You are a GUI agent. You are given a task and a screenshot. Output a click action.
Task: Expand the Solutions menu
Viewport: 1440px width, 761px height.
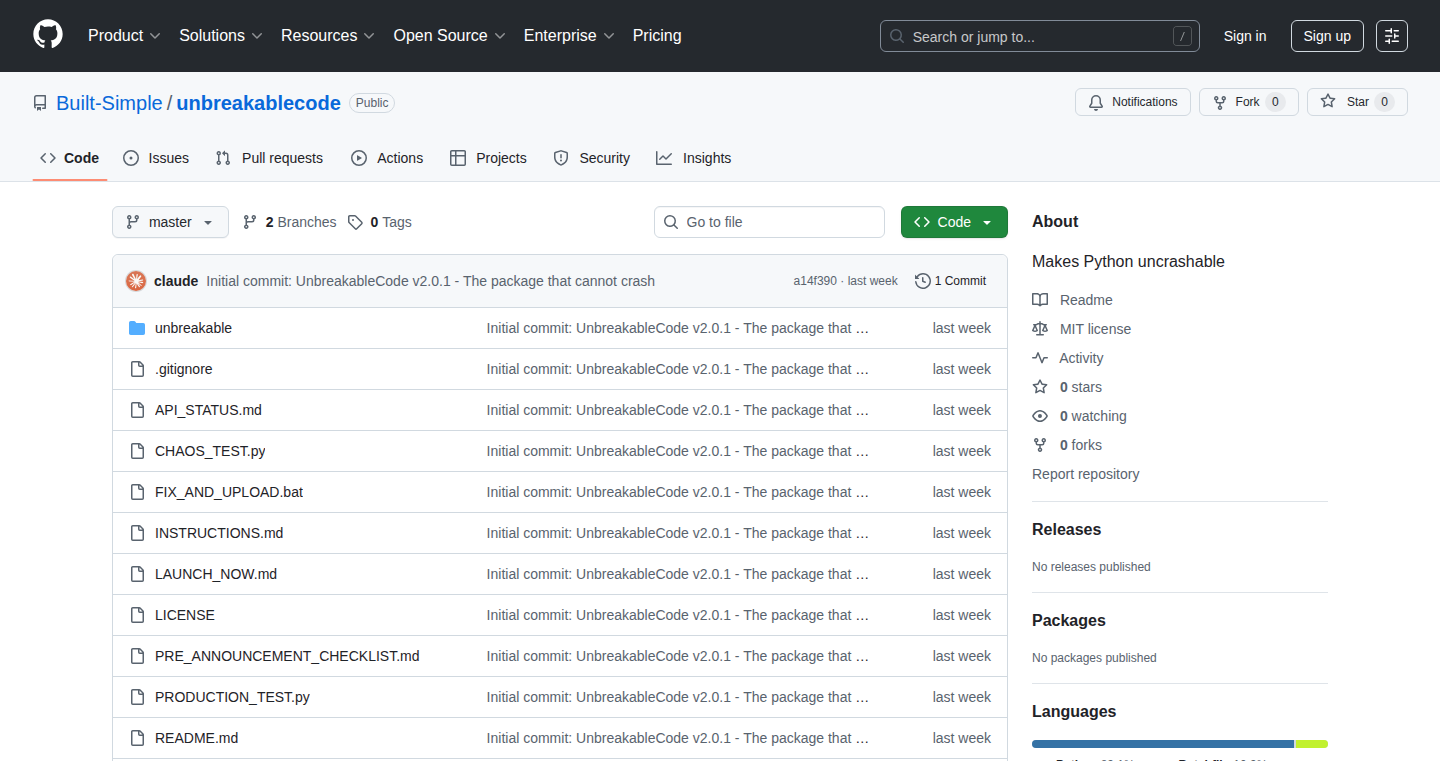(221, 36)
